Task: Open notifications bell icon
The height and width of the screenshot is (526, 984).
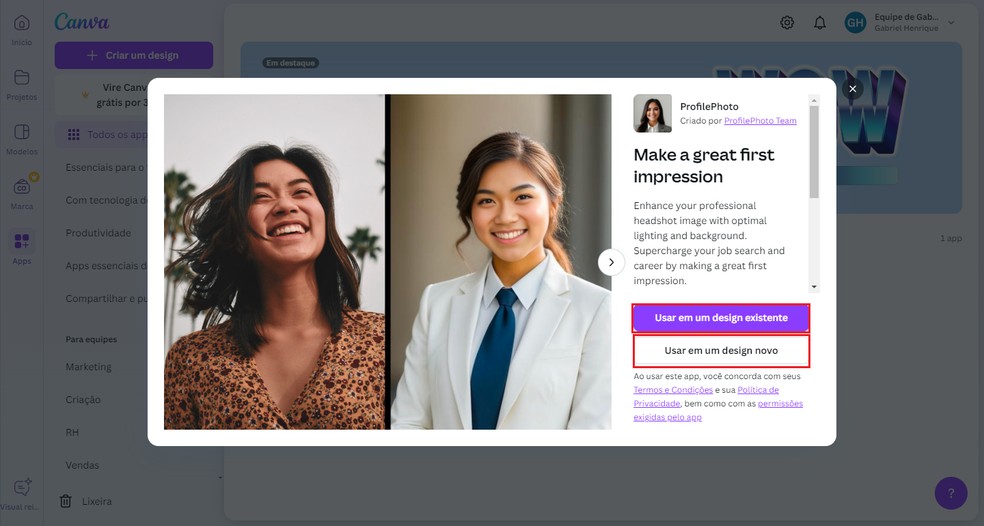Action: [820, 23]
